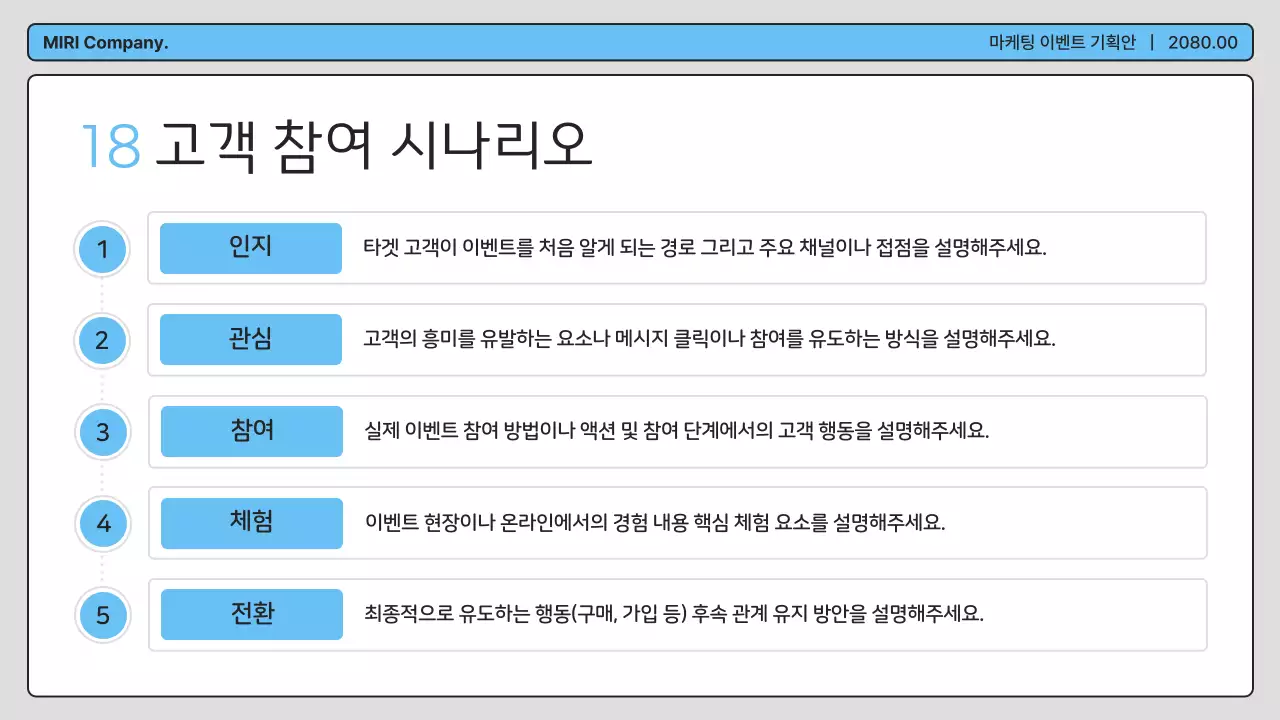This screenshot has height=720, width=1280.
Task: Select the blue '전환' stage label
Action: 250,615
